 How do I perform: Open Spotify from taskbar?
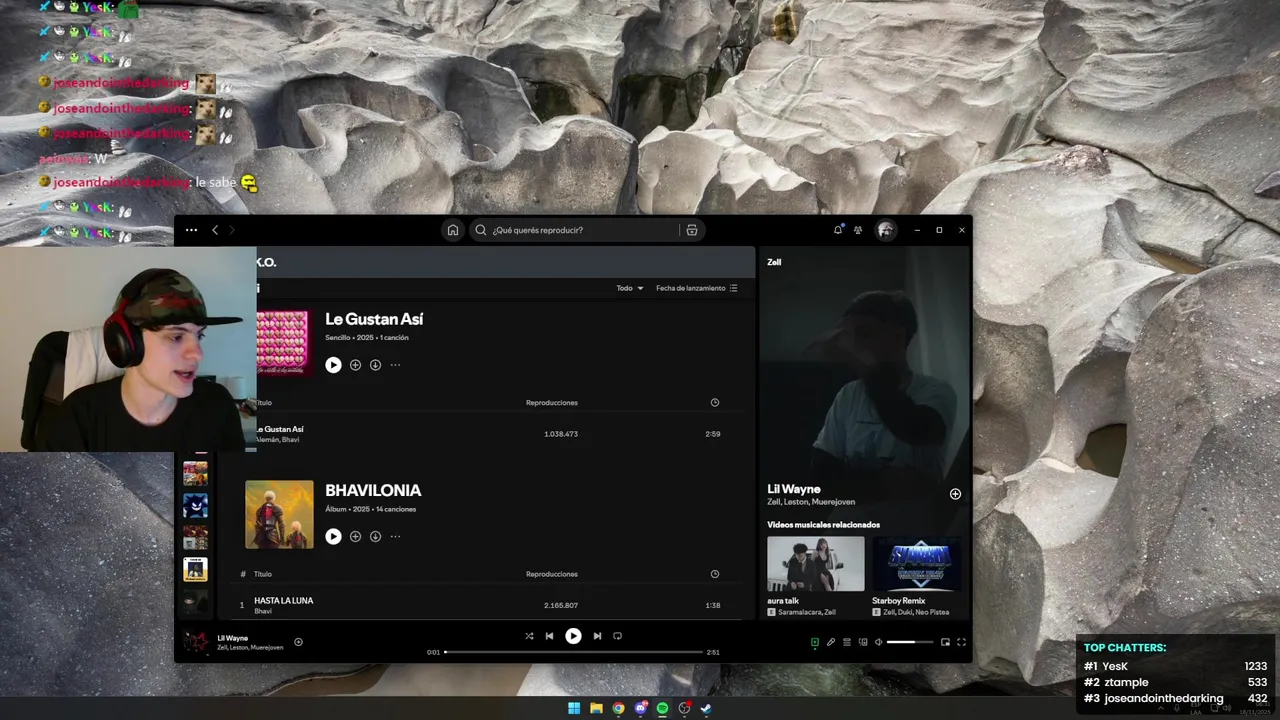[662, 708]
